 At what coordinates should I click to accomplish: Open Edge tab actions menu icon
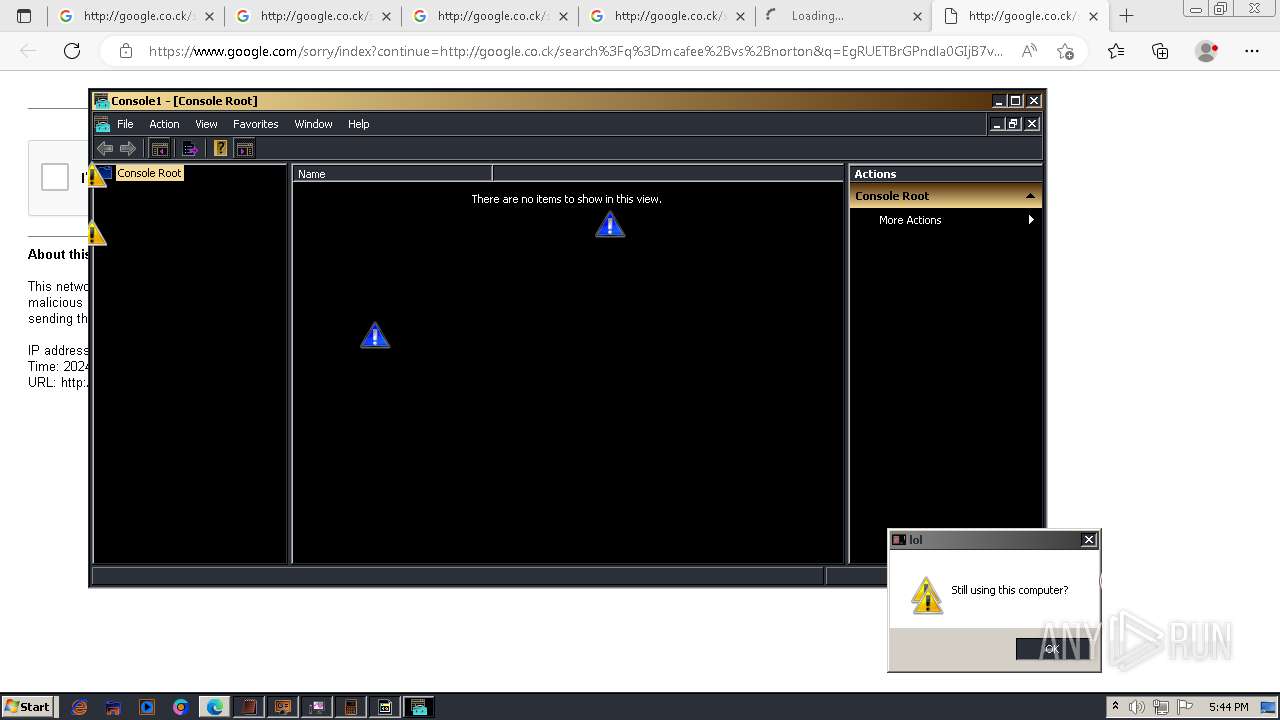24,16
